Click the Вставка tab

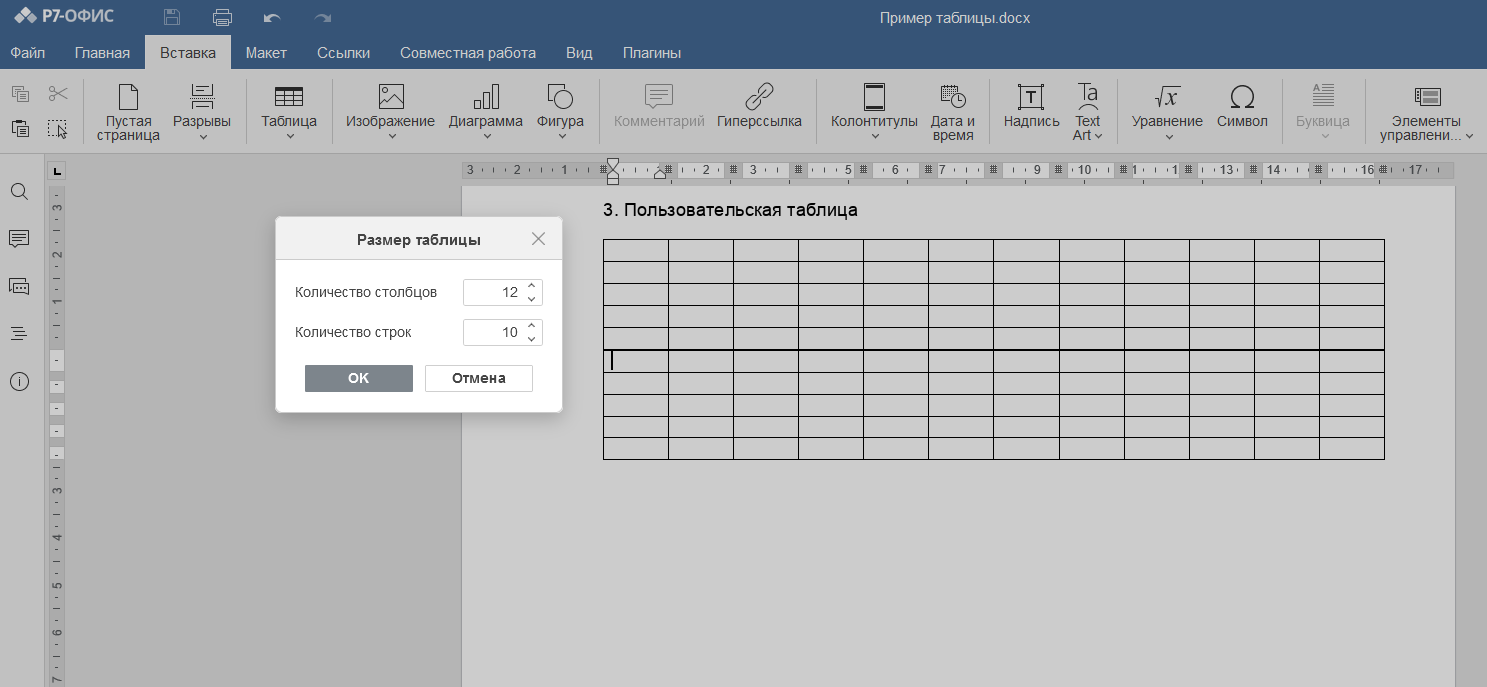[188, 53]
